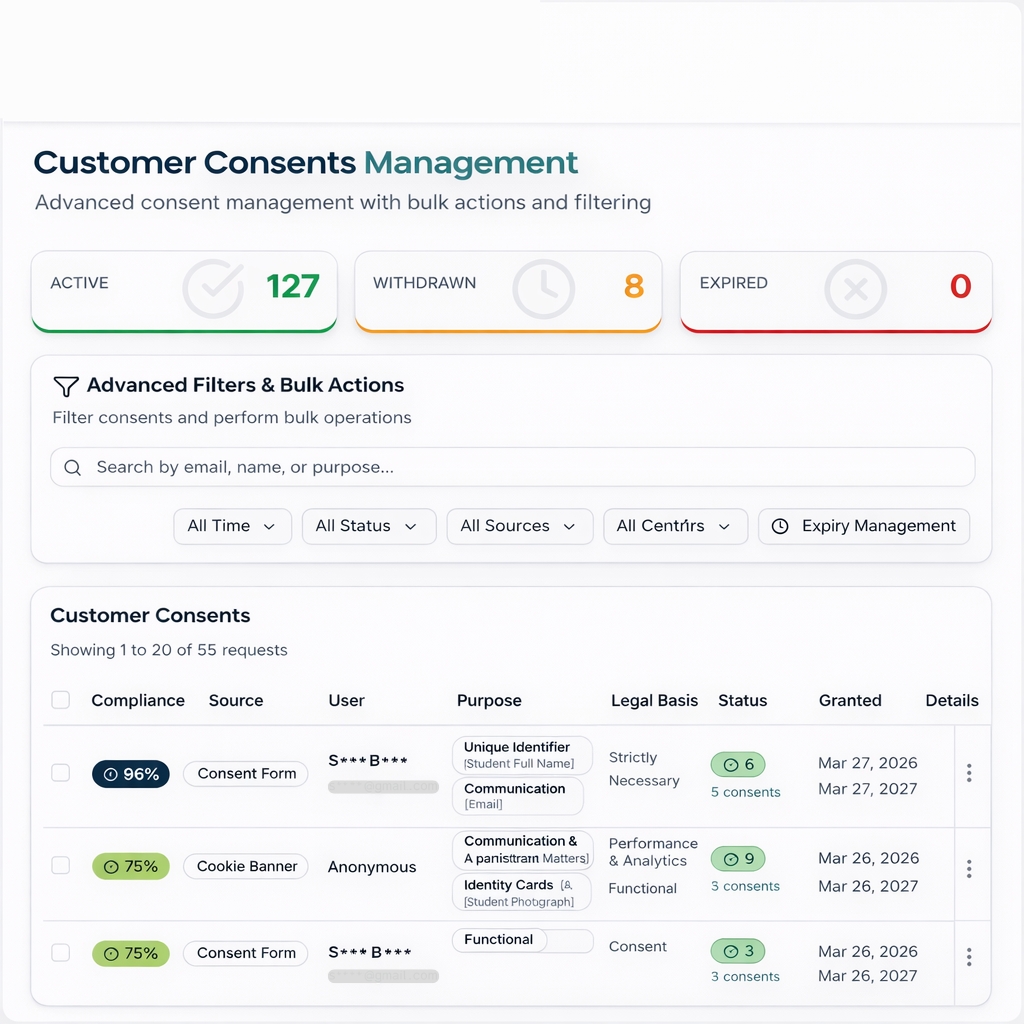Image resolution: width=1024 pixels, height=1024 pixels.
Task: Open the 5 consents link
Action: tap(745, 792)
